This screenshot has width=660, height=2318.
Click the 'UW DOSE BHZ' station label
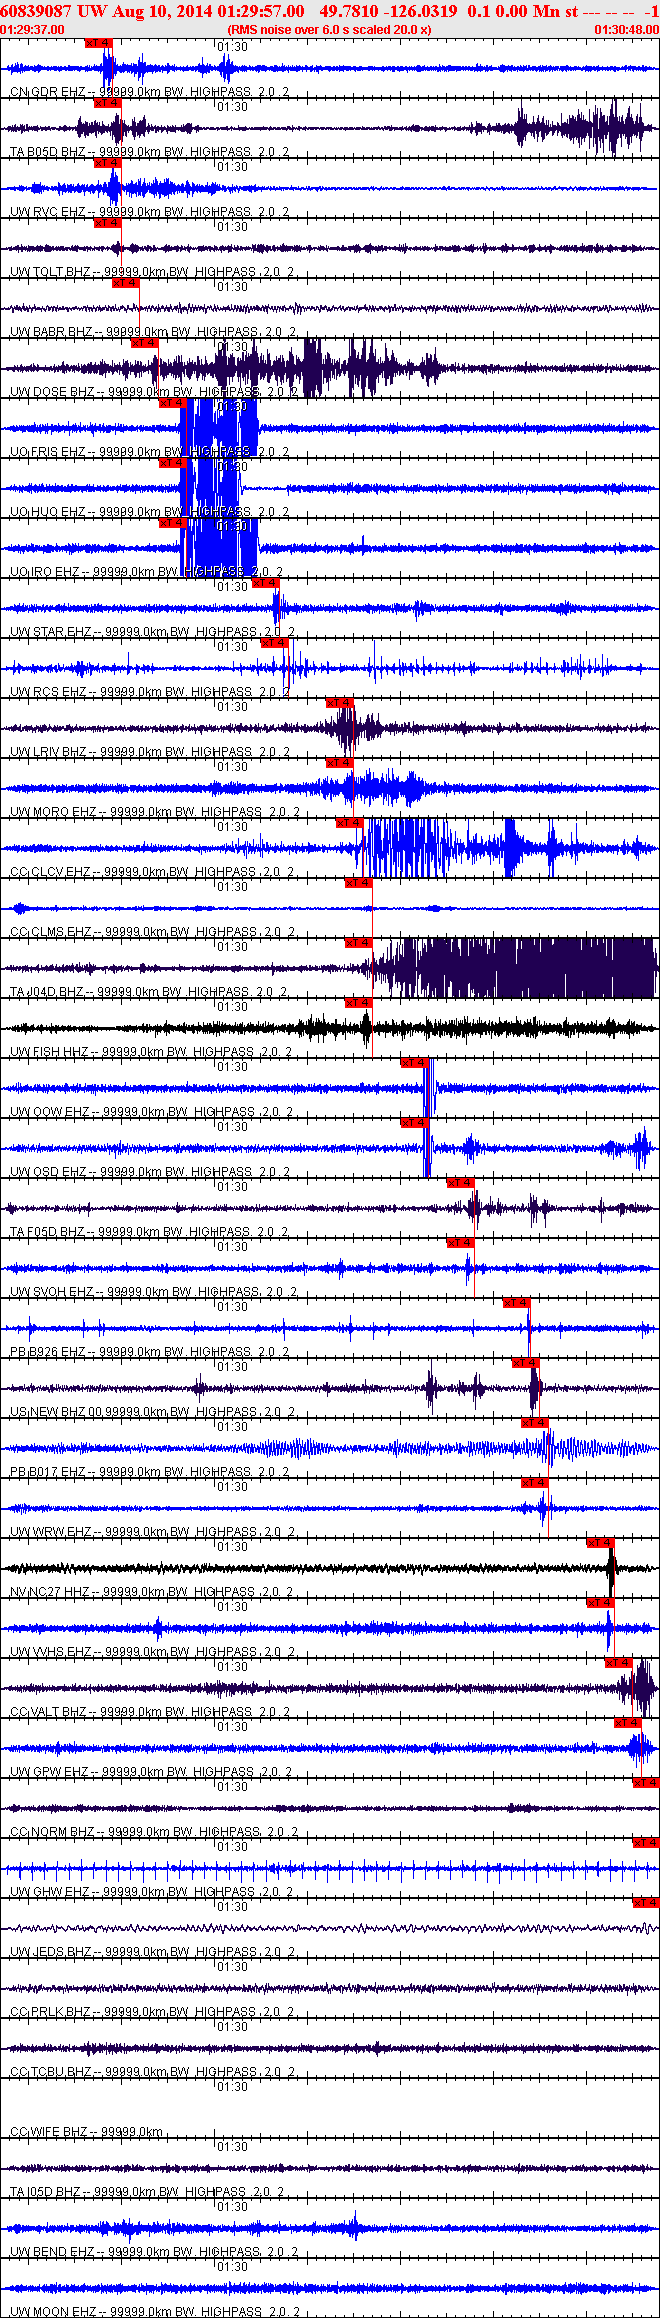(x=52, y=392)
